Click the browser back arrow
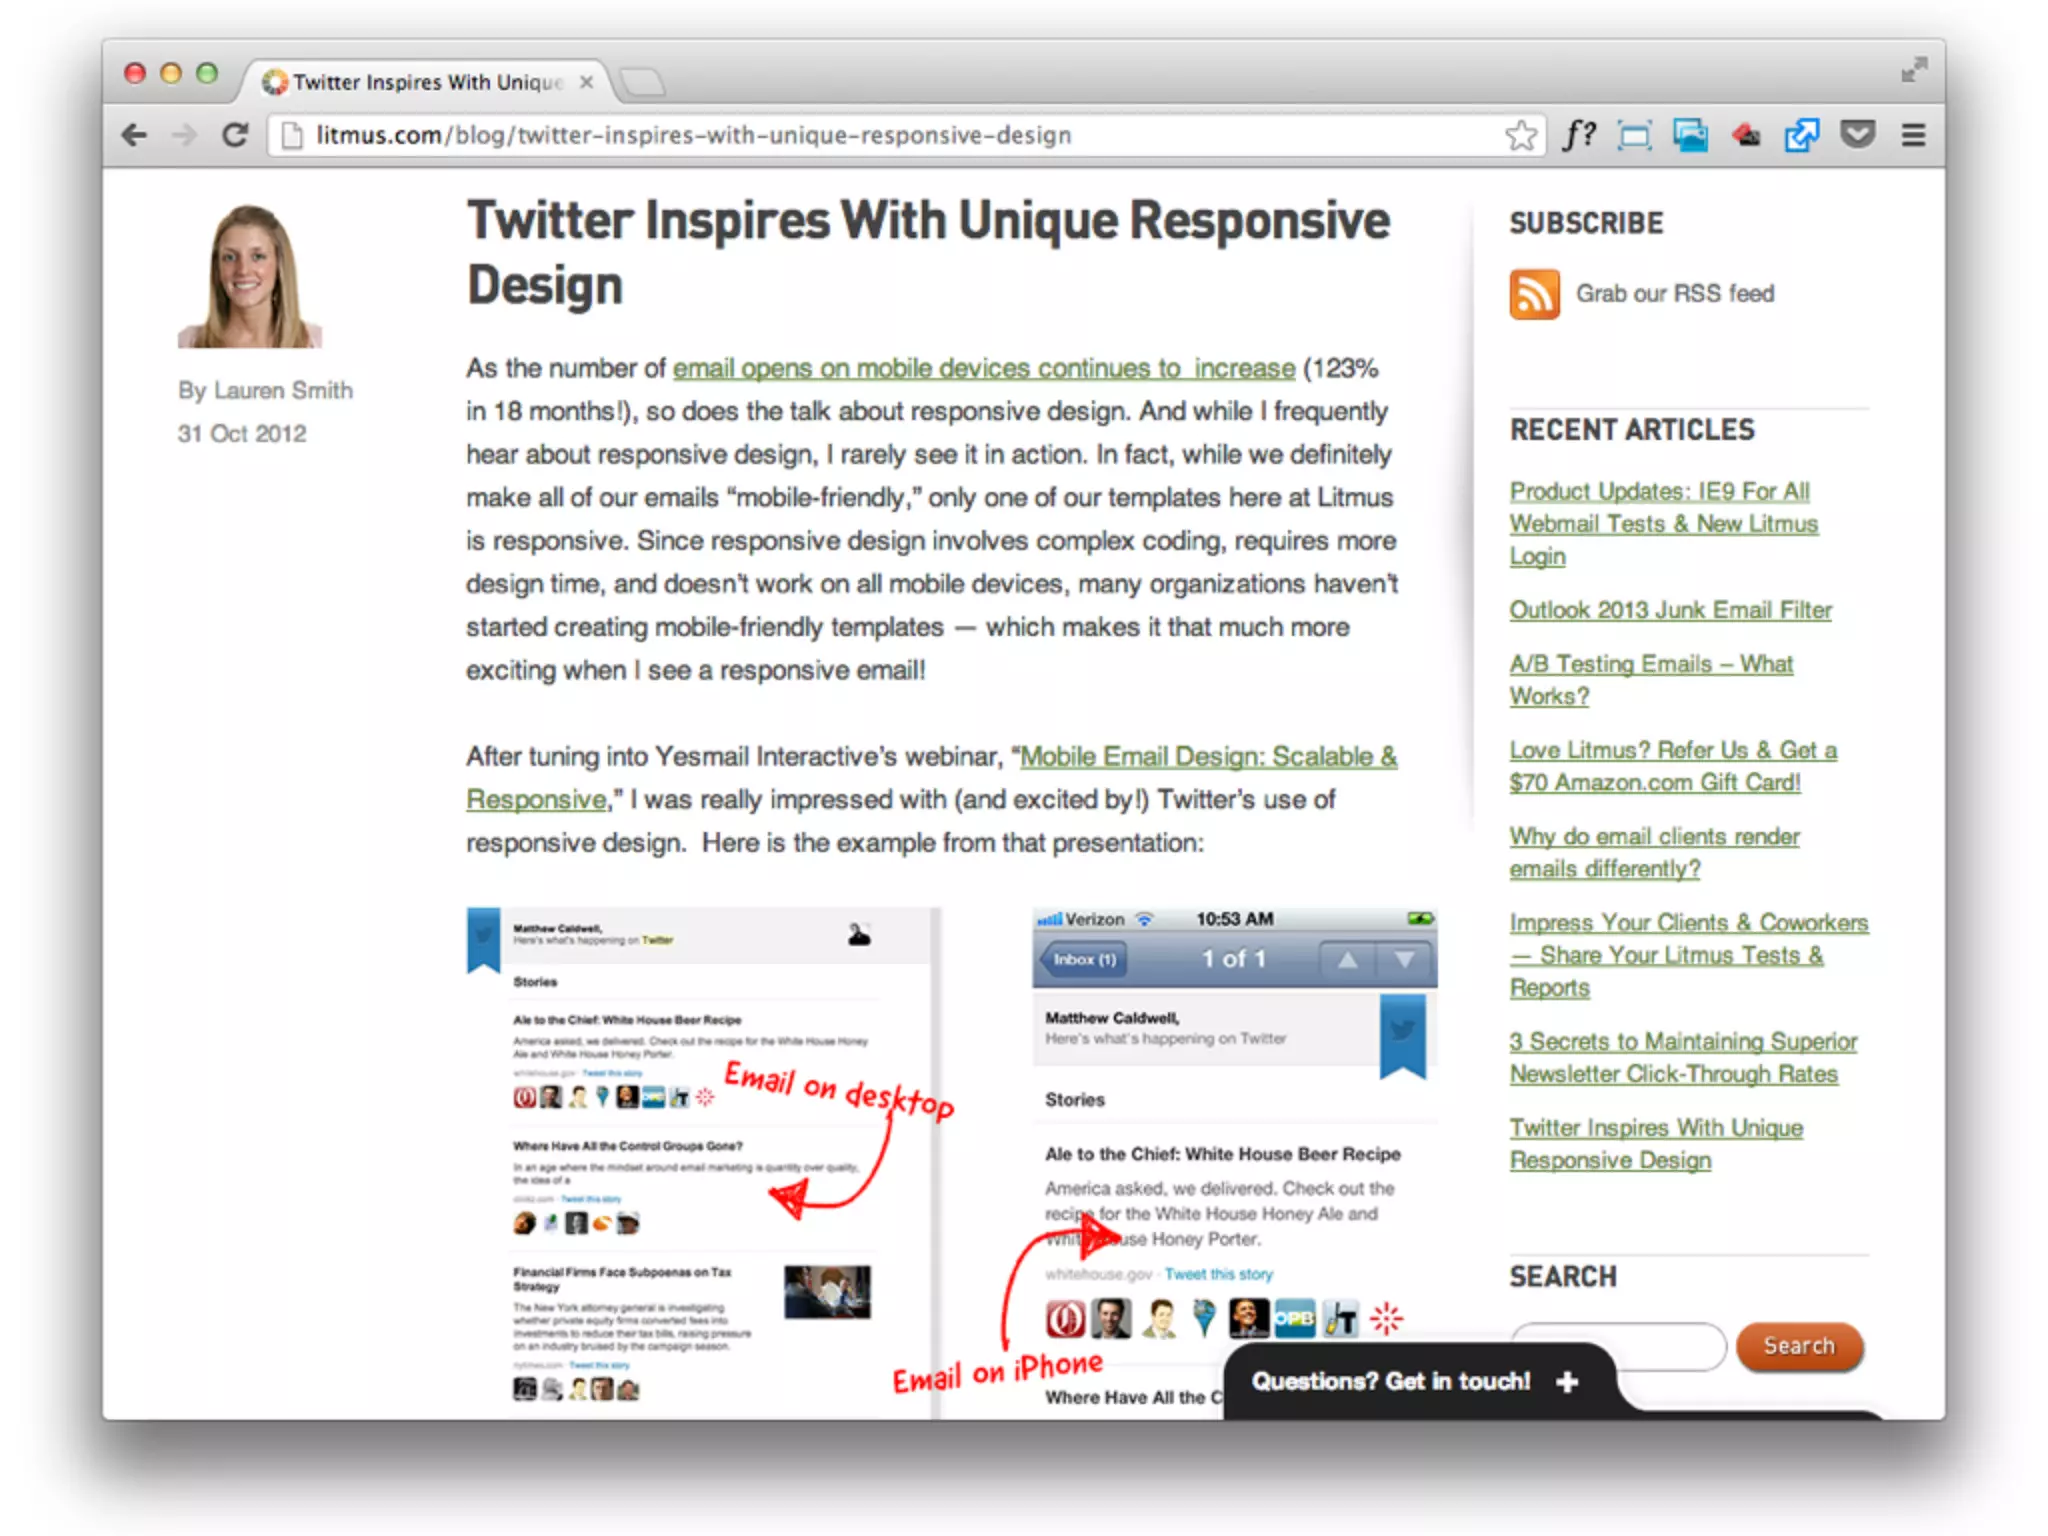The width and height of the screenshot is (2048, 1536). [x=134, y=135]
